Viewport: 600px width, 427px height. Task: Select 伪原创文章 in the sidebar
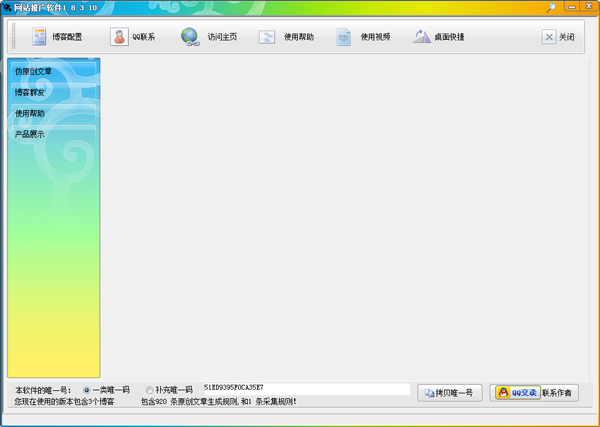(x=54, y=71)
